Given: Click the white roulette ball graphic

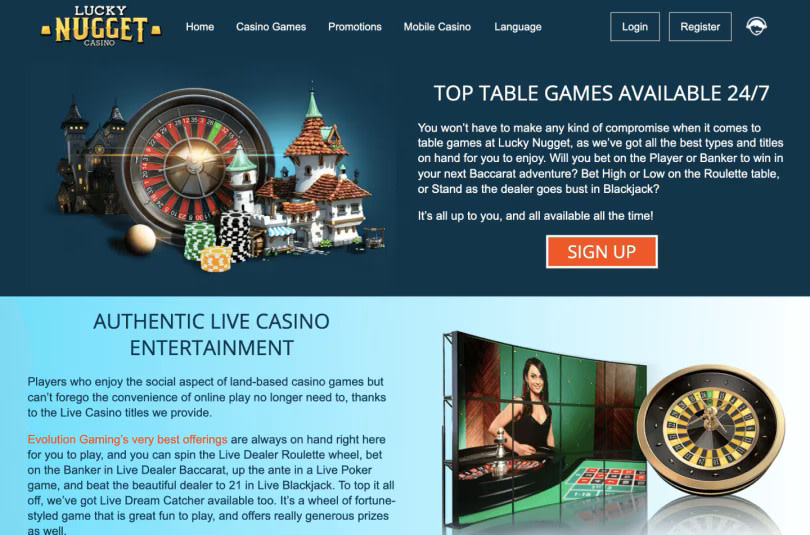Looking at the screenshot, I should click(140, 240).
